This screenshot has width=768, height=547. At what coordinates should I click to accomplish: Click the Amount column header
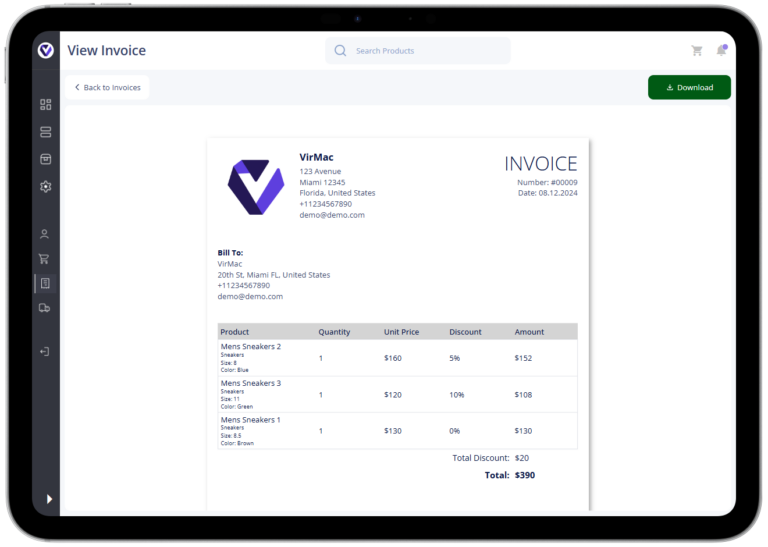tap(529, 332)
